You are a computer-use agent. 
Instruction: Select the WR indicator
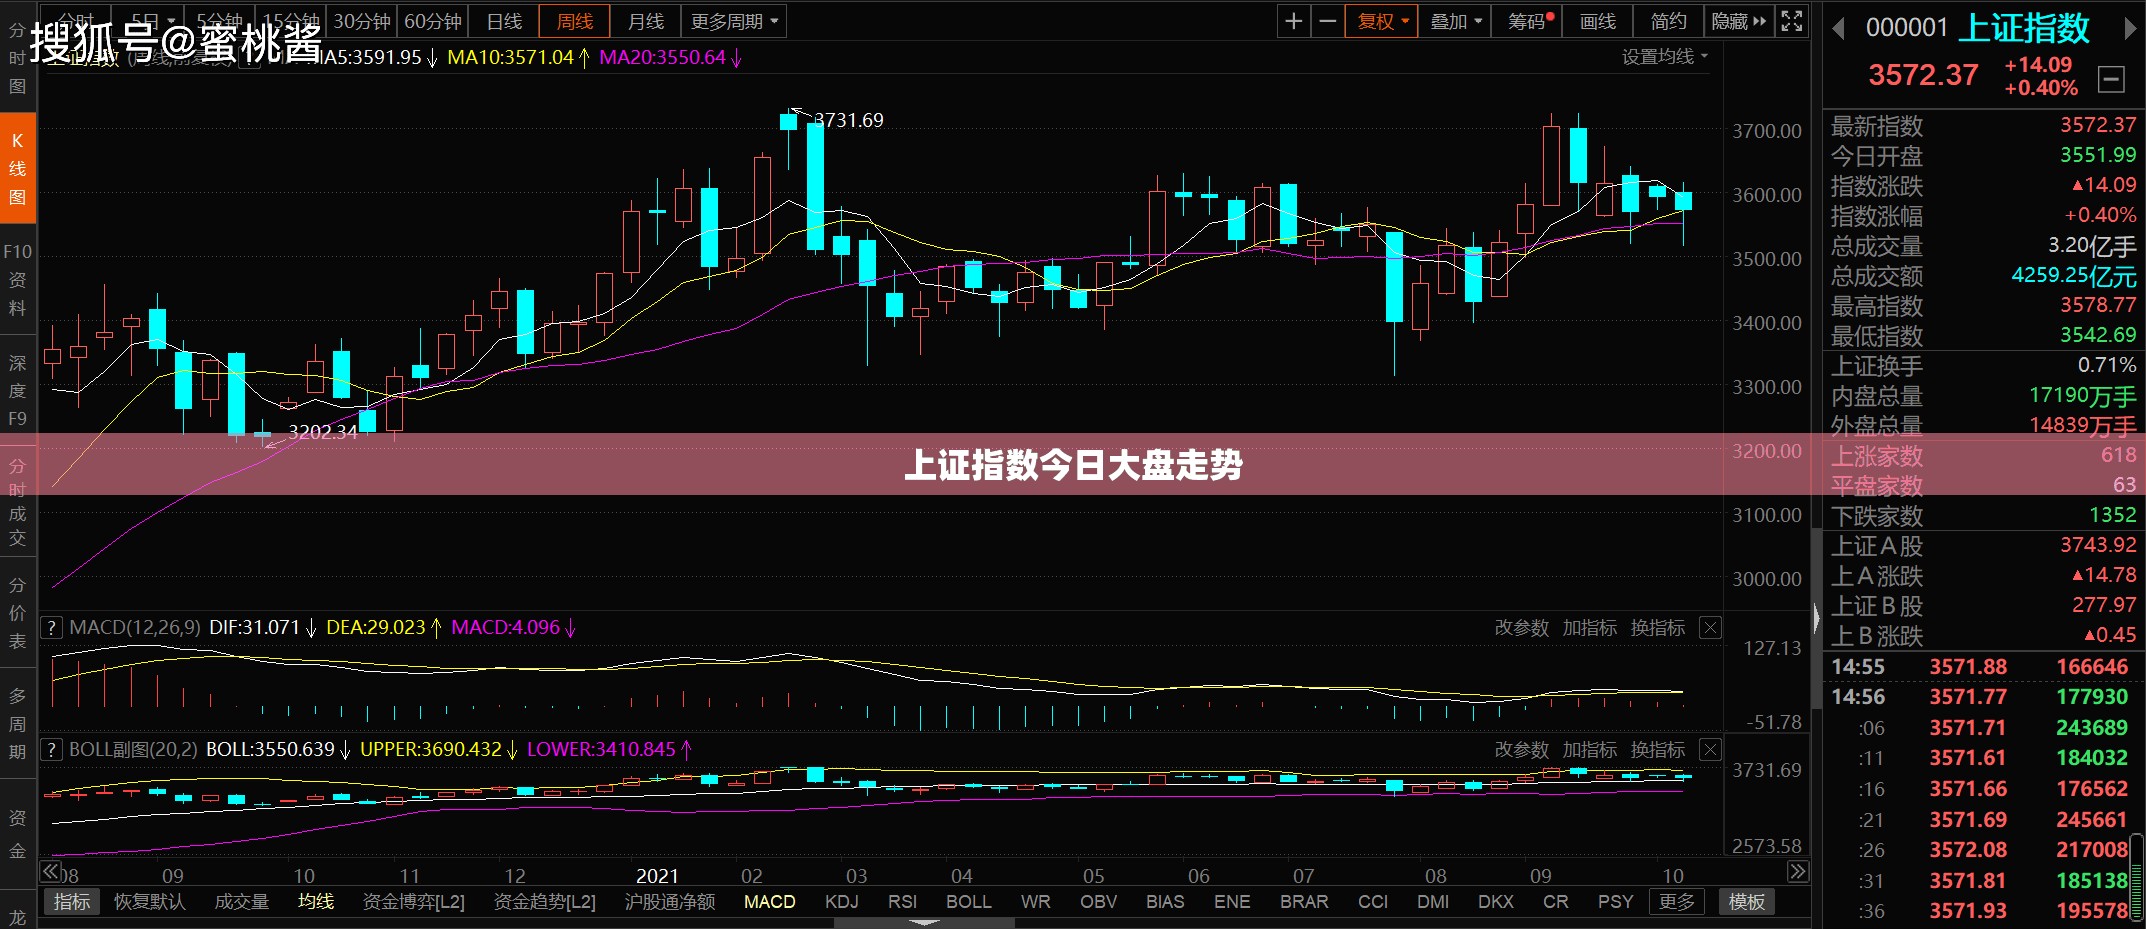pos(1036,902)
